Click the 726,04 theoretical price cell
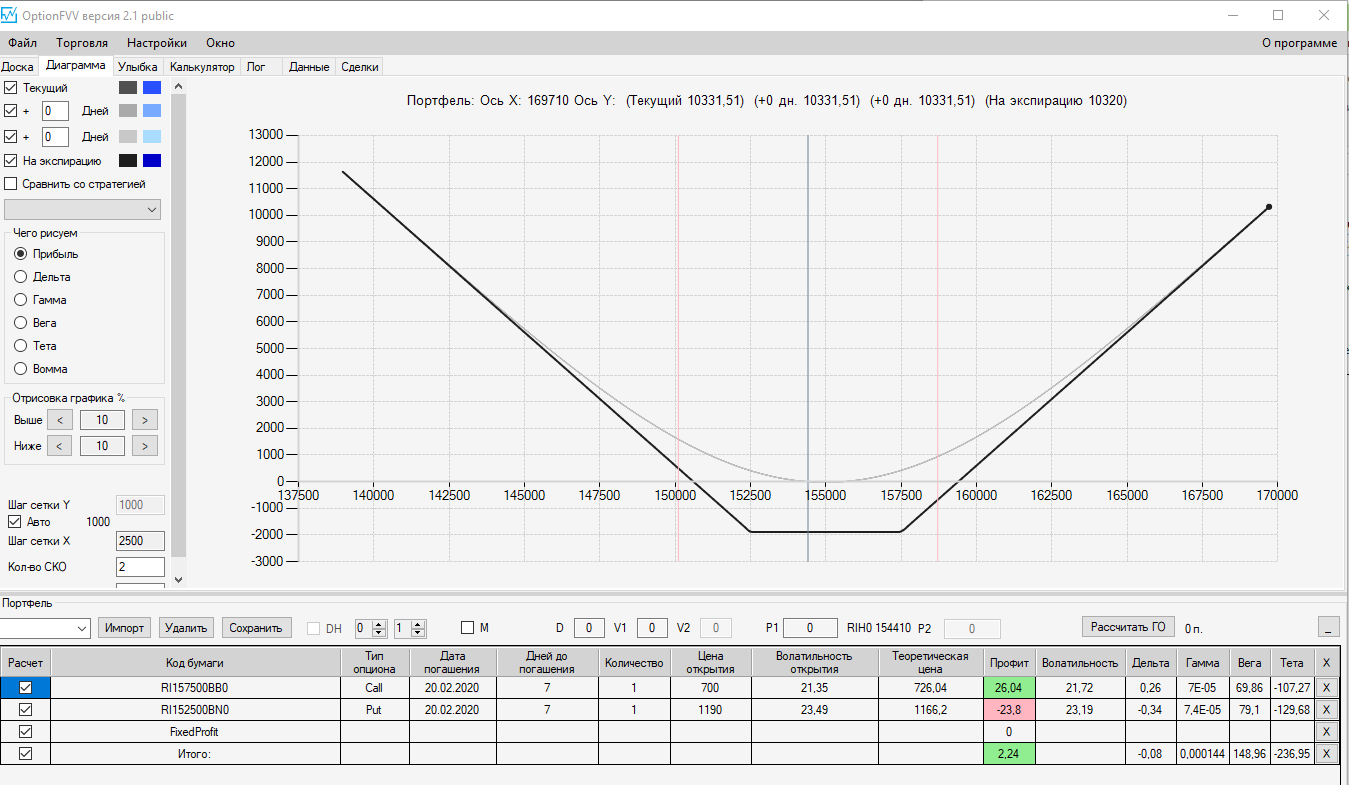The image size is (1349, 785). (931, 687)
